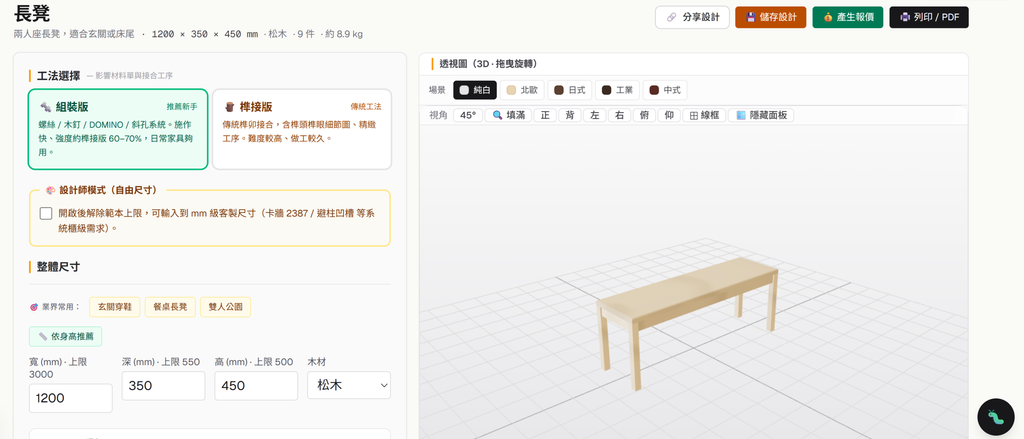This screenshot has width=1024, height=439.
Task: Apply the 餐桌長凳 preset
Action: (x=170, y=306)
